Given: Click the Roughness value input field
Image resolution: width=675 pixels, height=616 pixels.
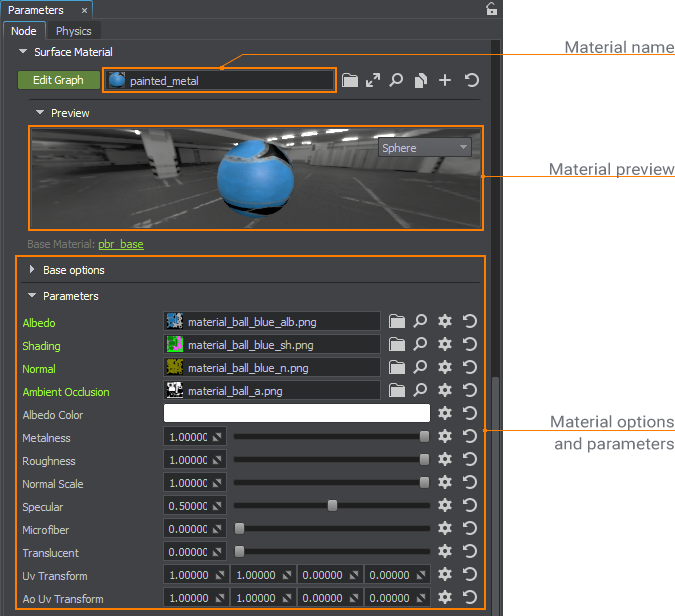Looking at the screenshot, I should (x=188, y=460).
